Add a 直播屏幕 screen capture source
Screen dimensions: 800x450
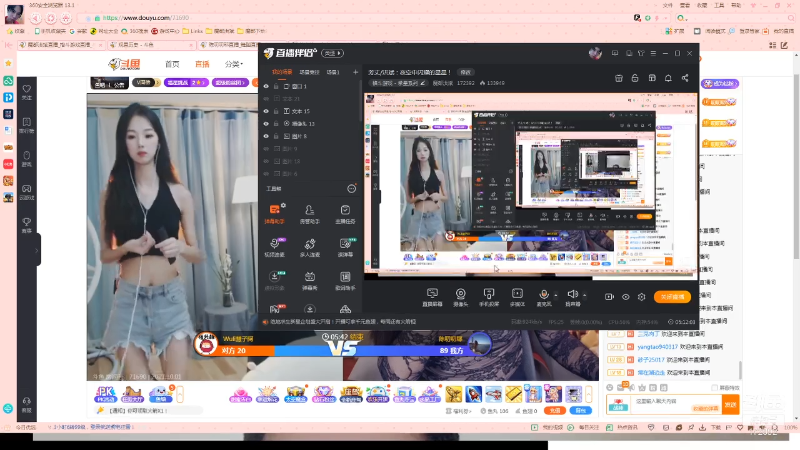point(432,296)
